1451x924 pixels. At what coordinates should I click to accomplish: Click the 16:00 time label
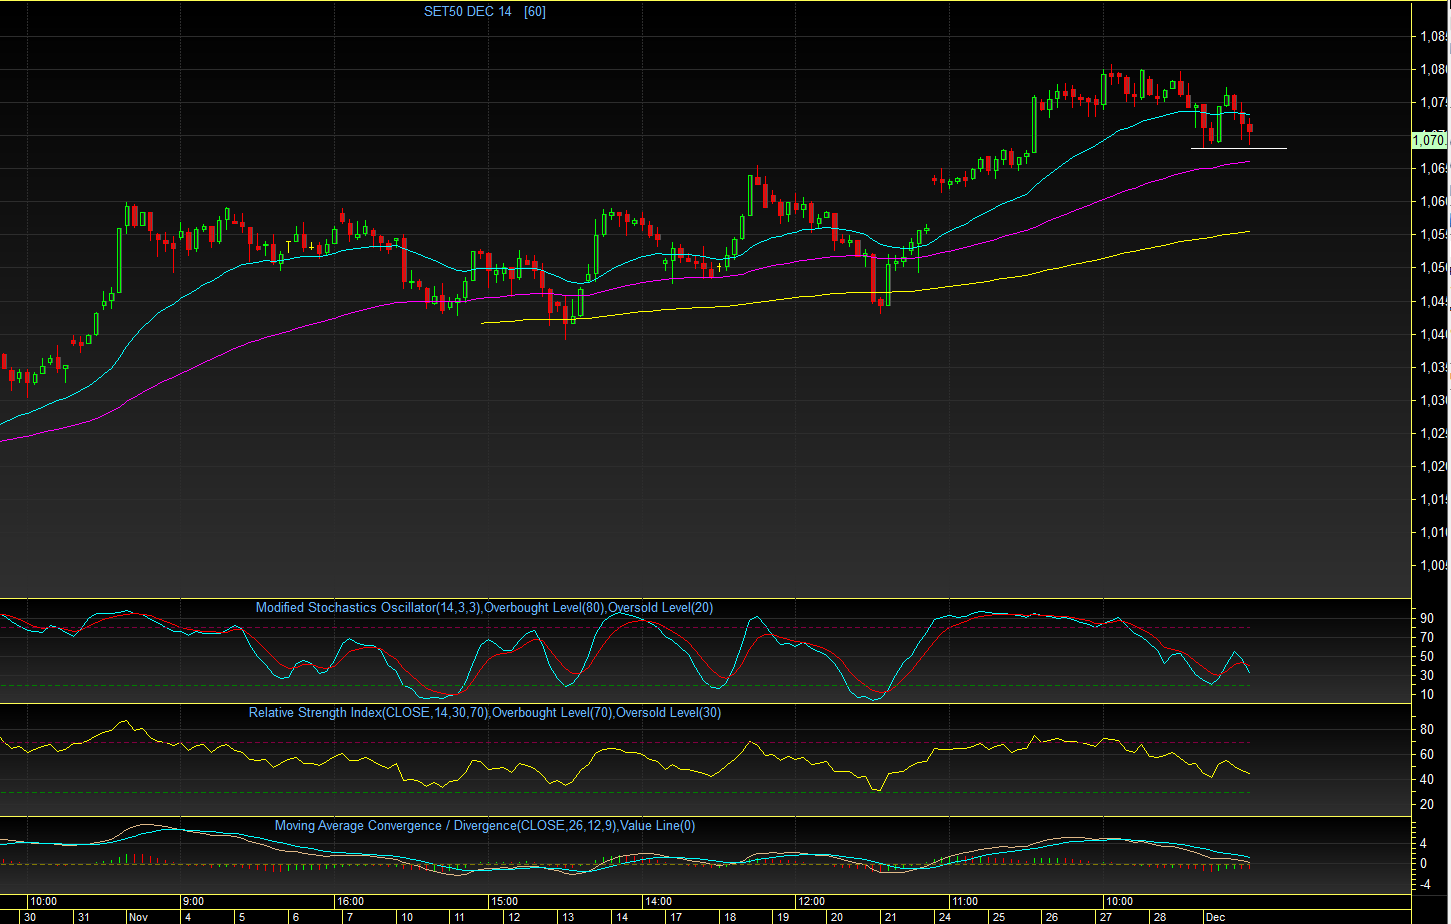[x=350, y=901]
